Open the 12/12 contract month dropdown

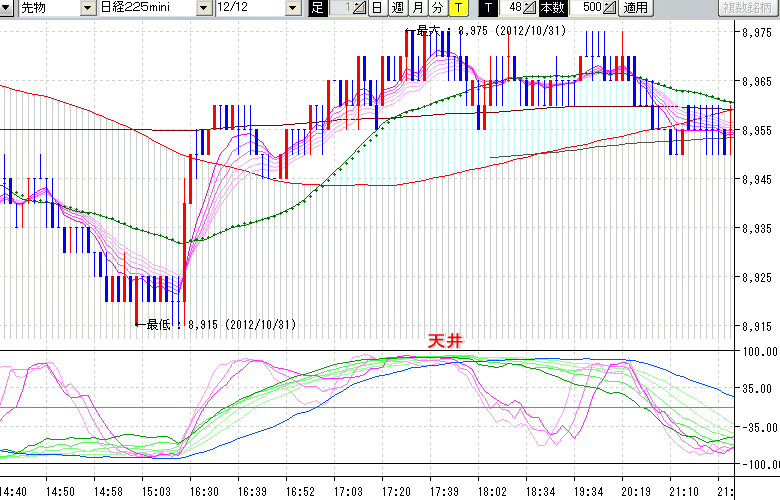tap(292, 8)
